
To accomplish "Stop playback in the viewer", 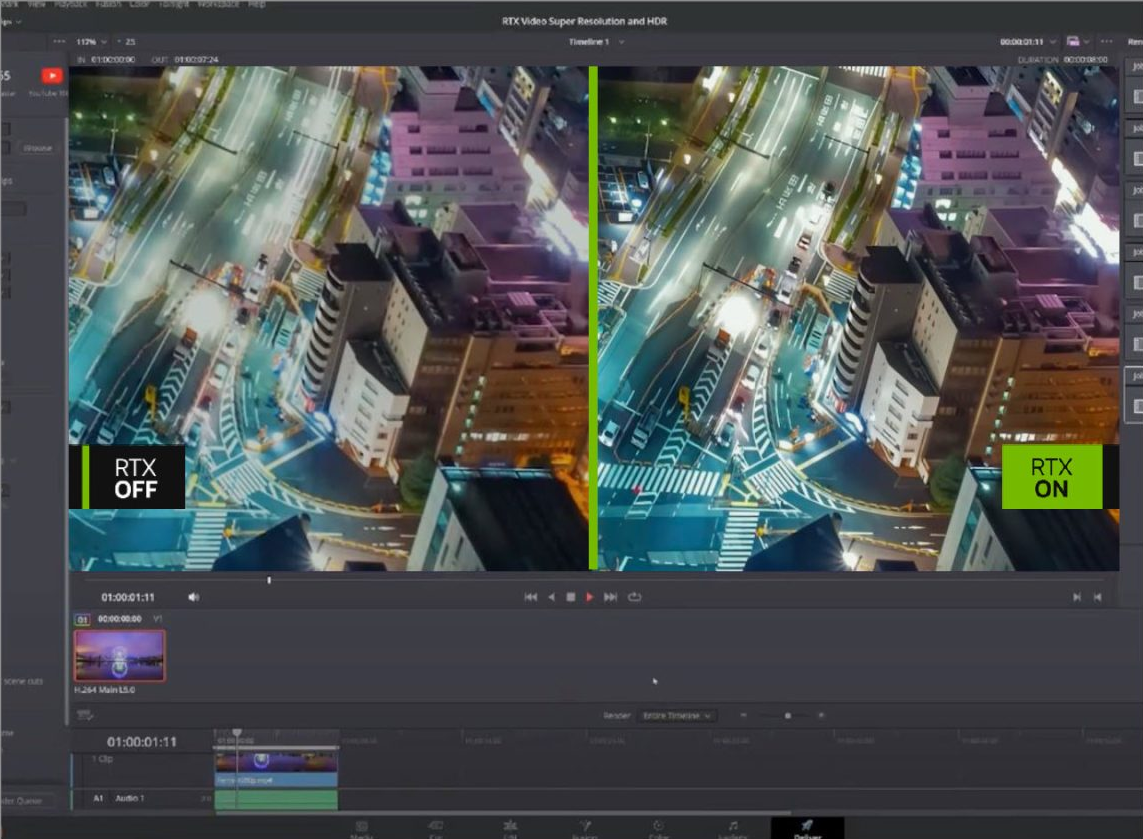I will 570,597.
